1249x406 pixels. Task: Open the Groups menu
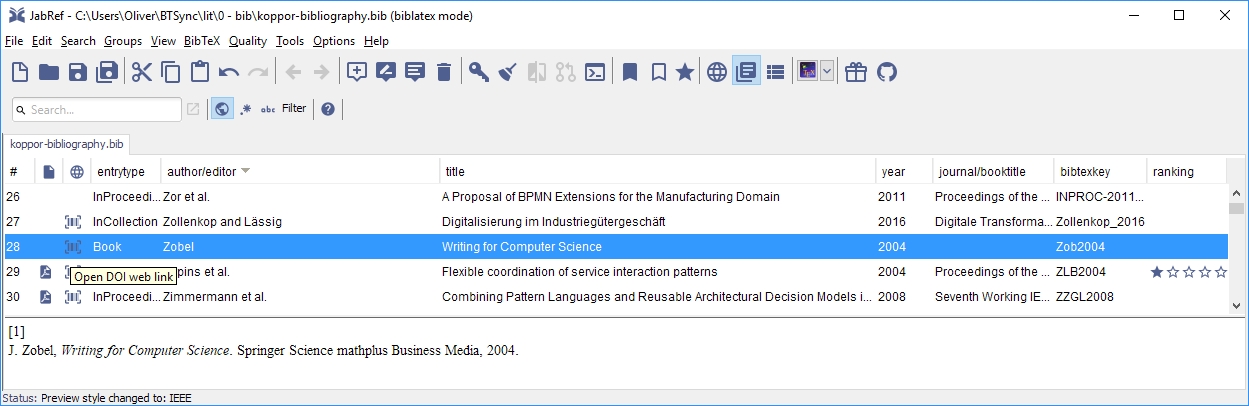click(x=123, y=41)
